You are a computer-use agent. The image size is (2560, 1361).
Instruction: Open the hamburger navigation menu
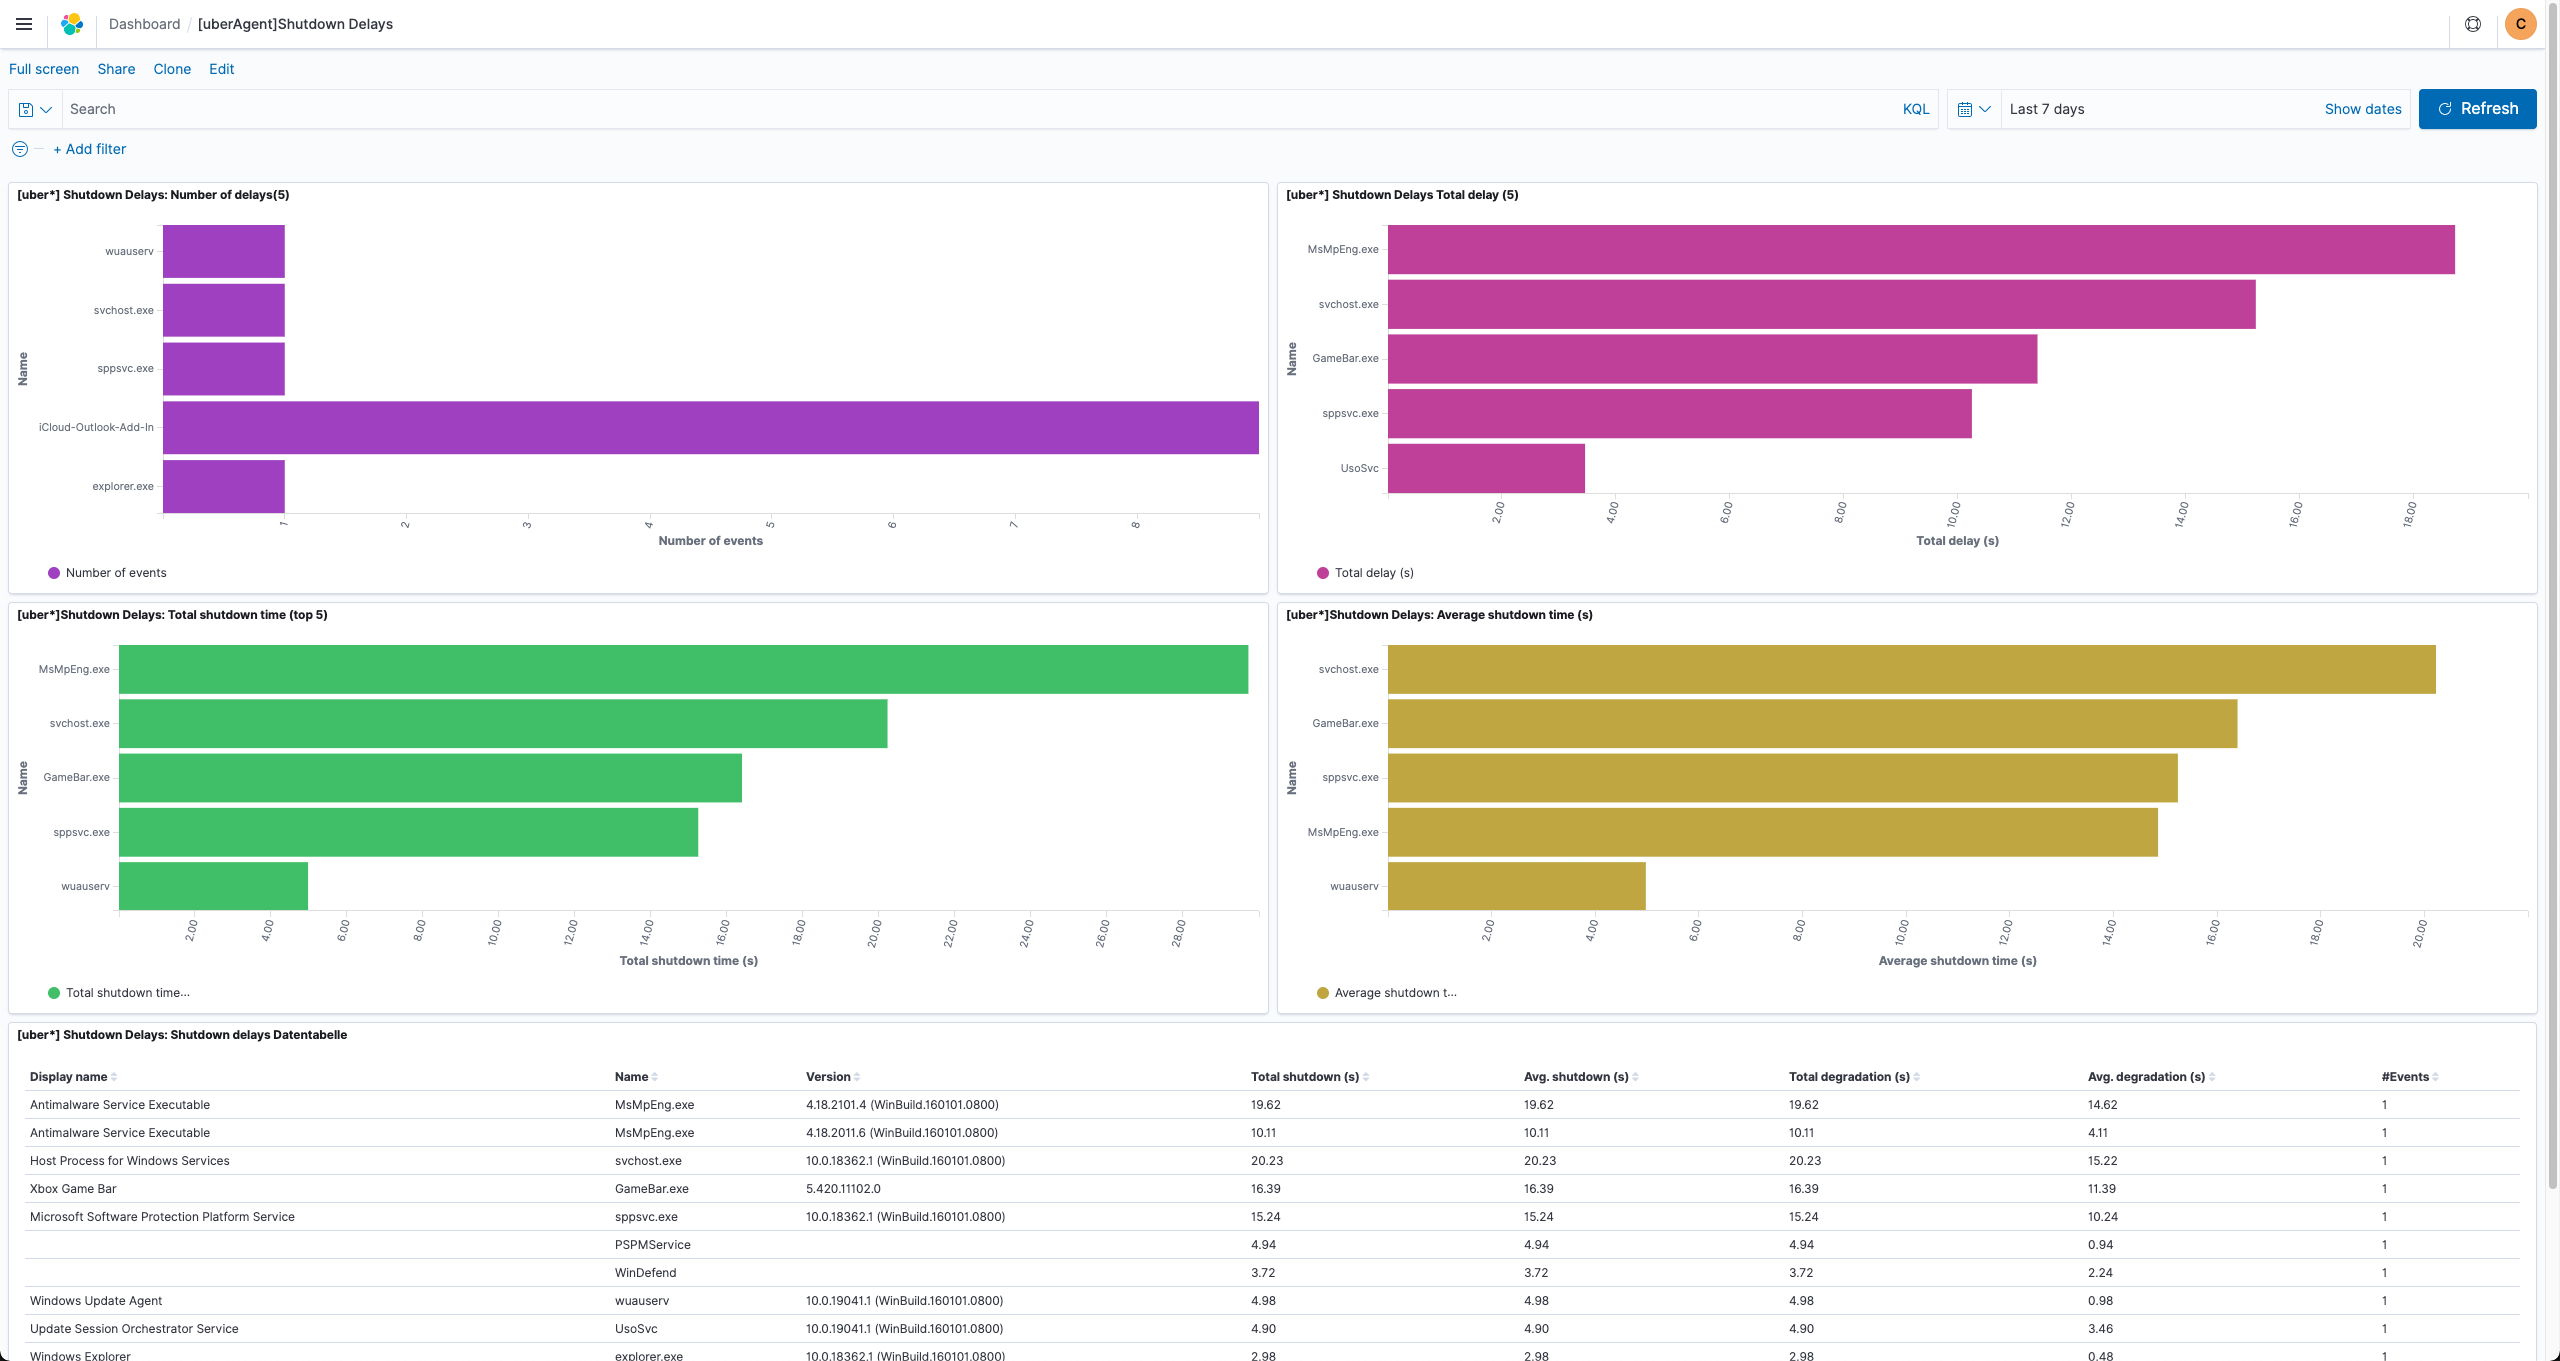24,24
